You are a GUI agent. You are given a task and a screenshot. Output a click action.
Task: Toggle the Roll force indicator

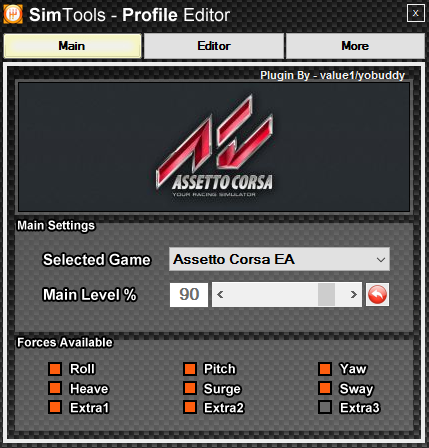pos(55,369)
